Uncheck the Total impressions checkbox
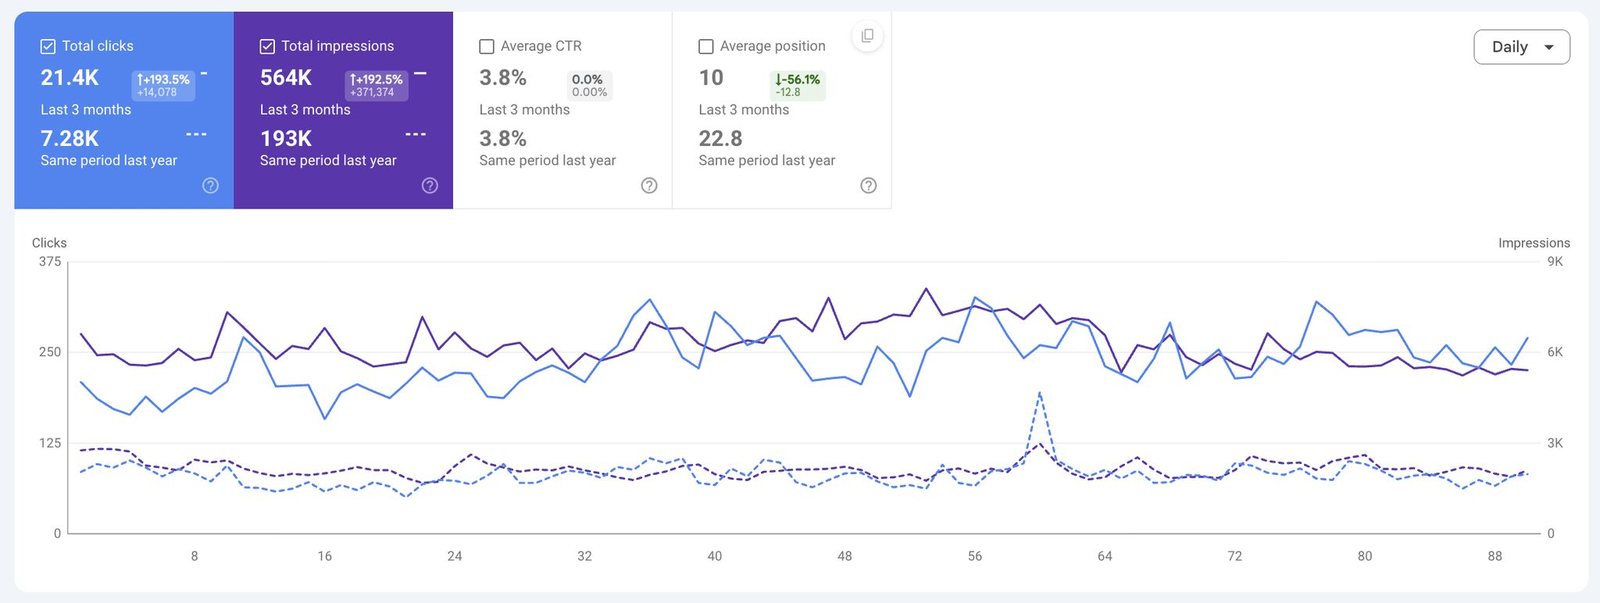This screenshot has height=603, width=1600. point(267,46)
